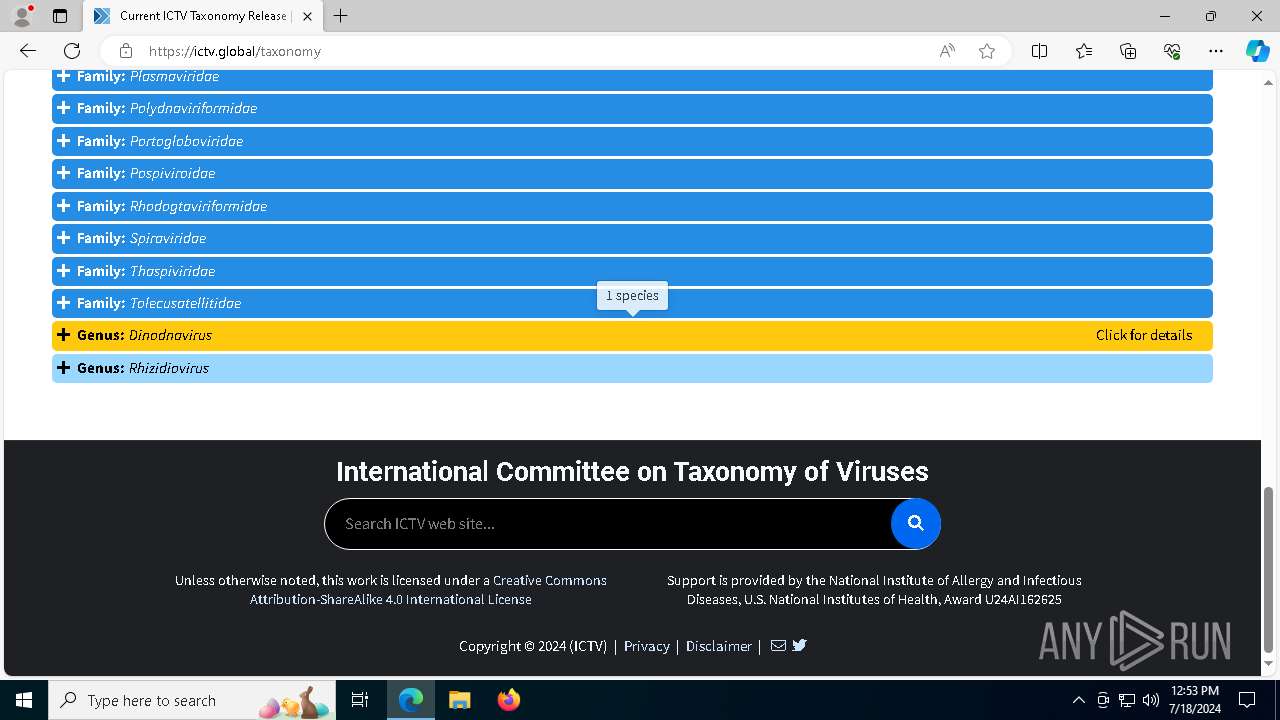Open the tab actions menu icon
Viewport: 1280px width, 720px height.
(60, 16)
